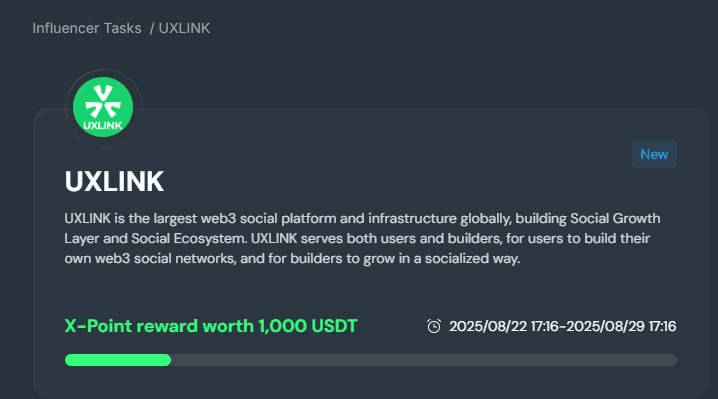718x399 pixels.
Task: Click the 1,000 USDT reward amount
Action: coord(308,326)
